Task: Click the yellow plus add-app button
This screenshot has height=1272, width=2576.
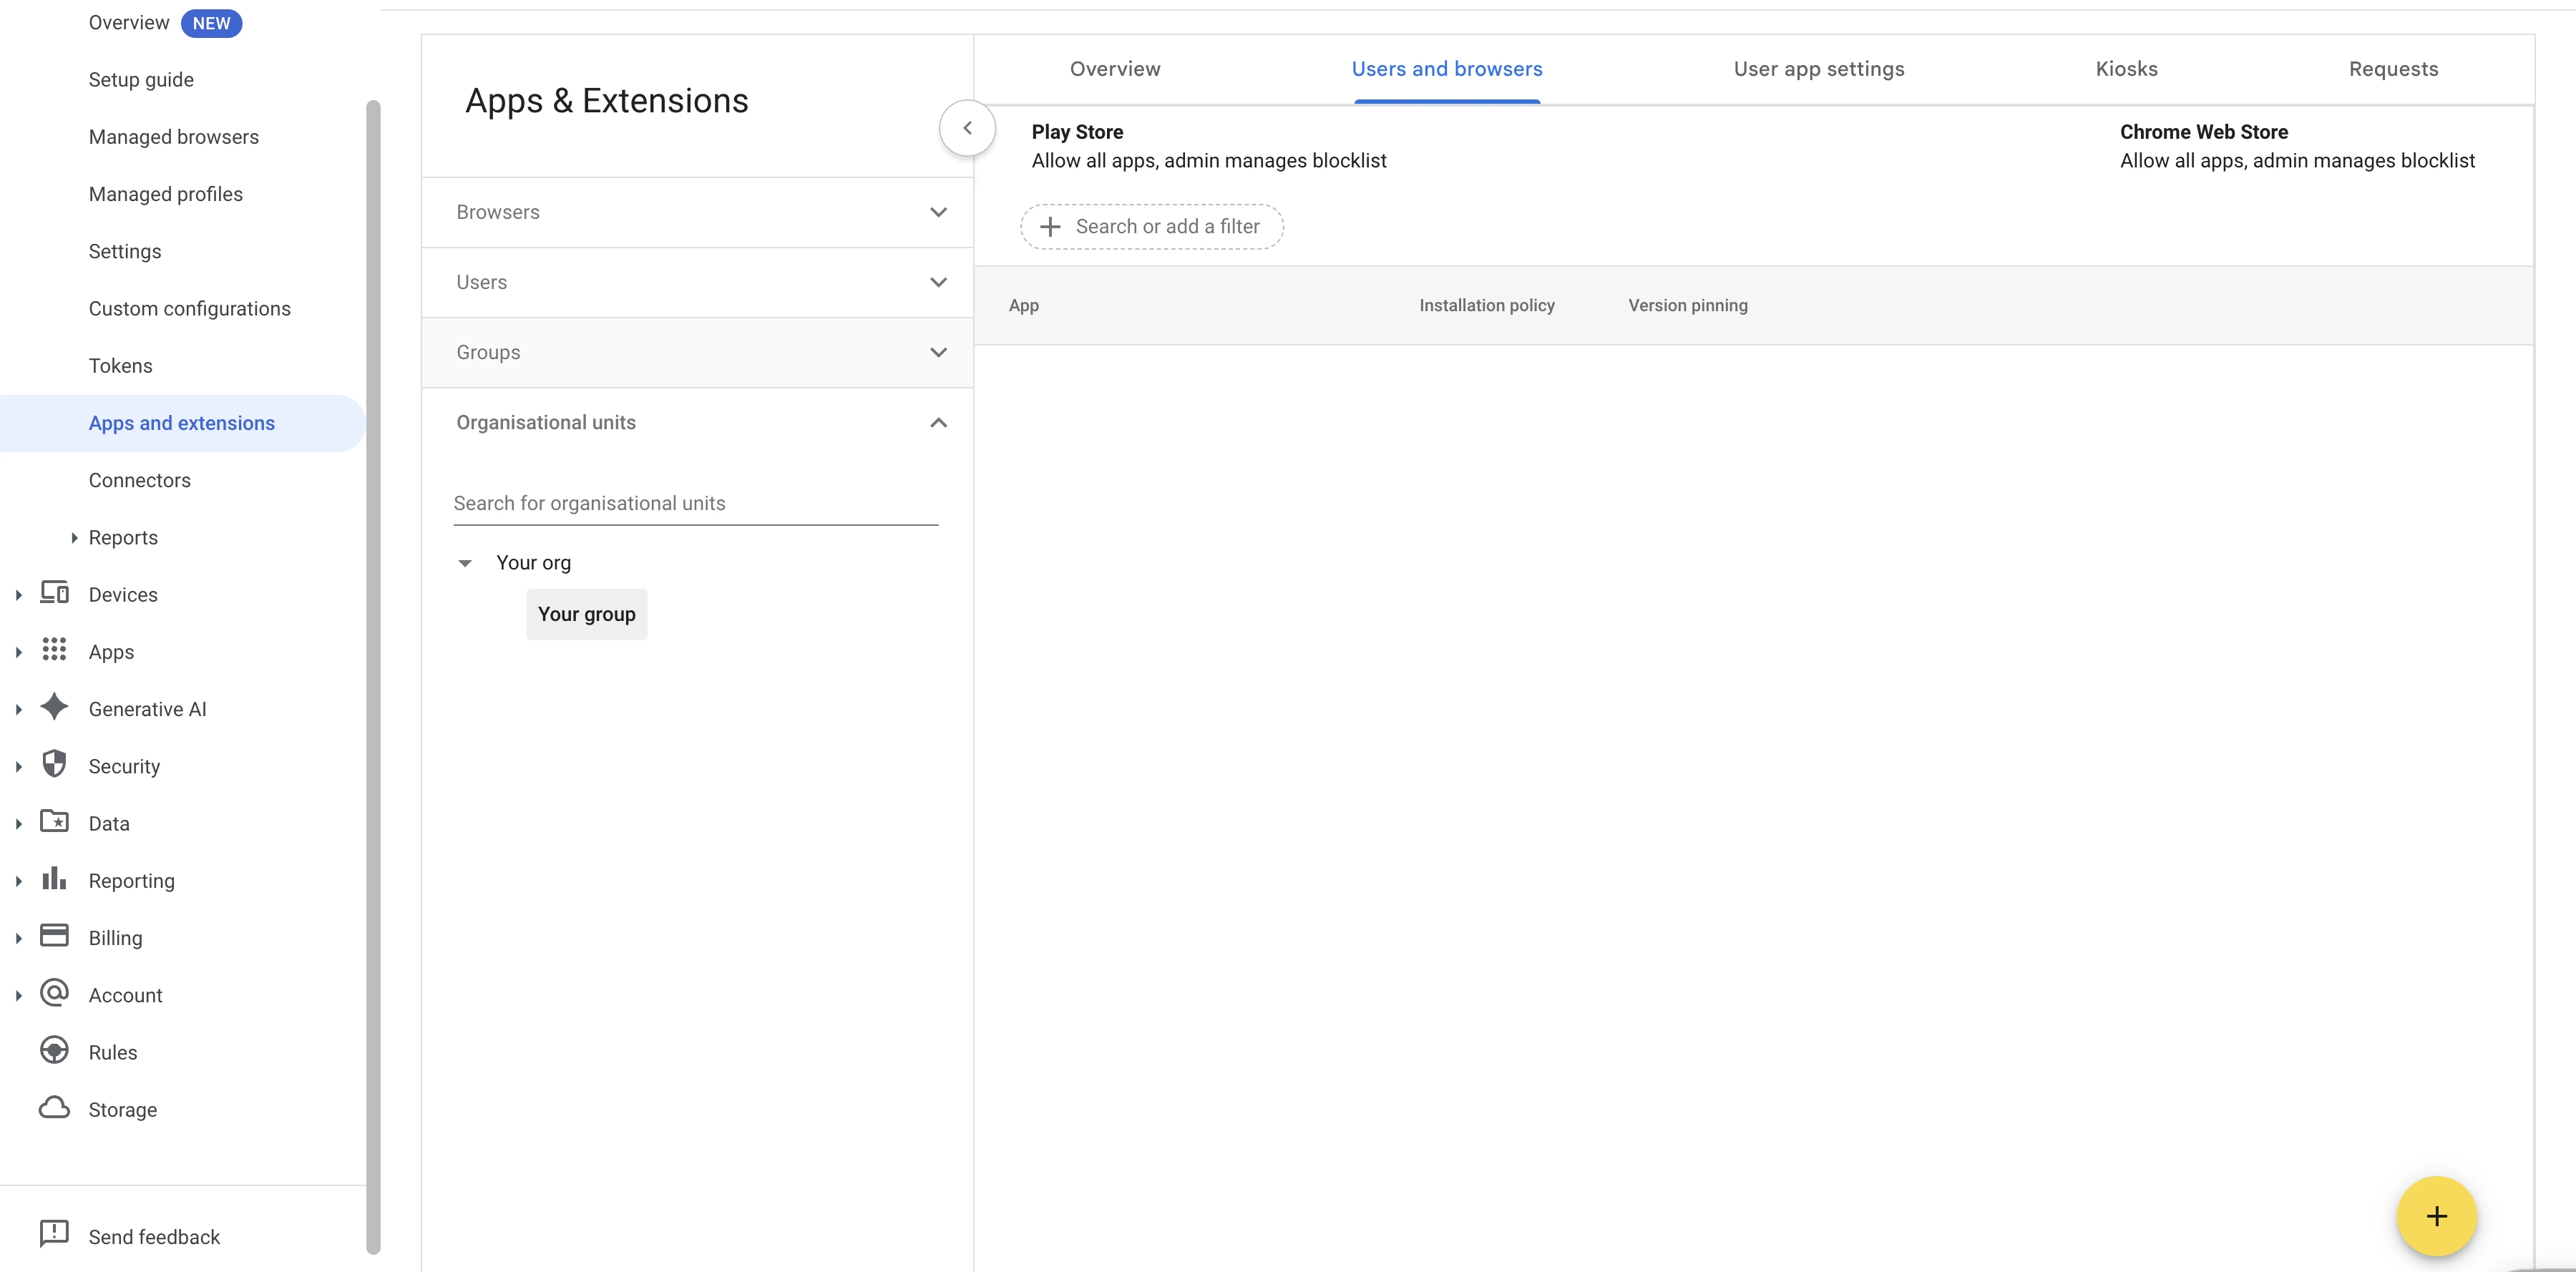Action: [2436, 1216]
